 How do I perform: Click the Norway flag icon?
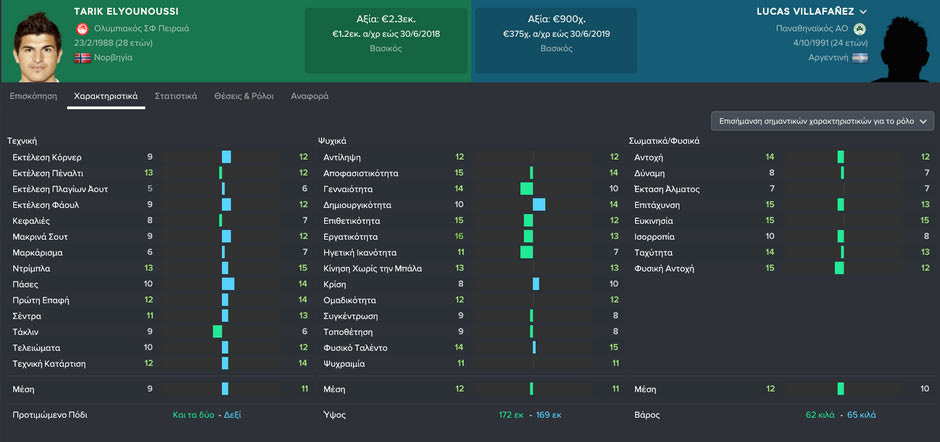tap(82, 58)
